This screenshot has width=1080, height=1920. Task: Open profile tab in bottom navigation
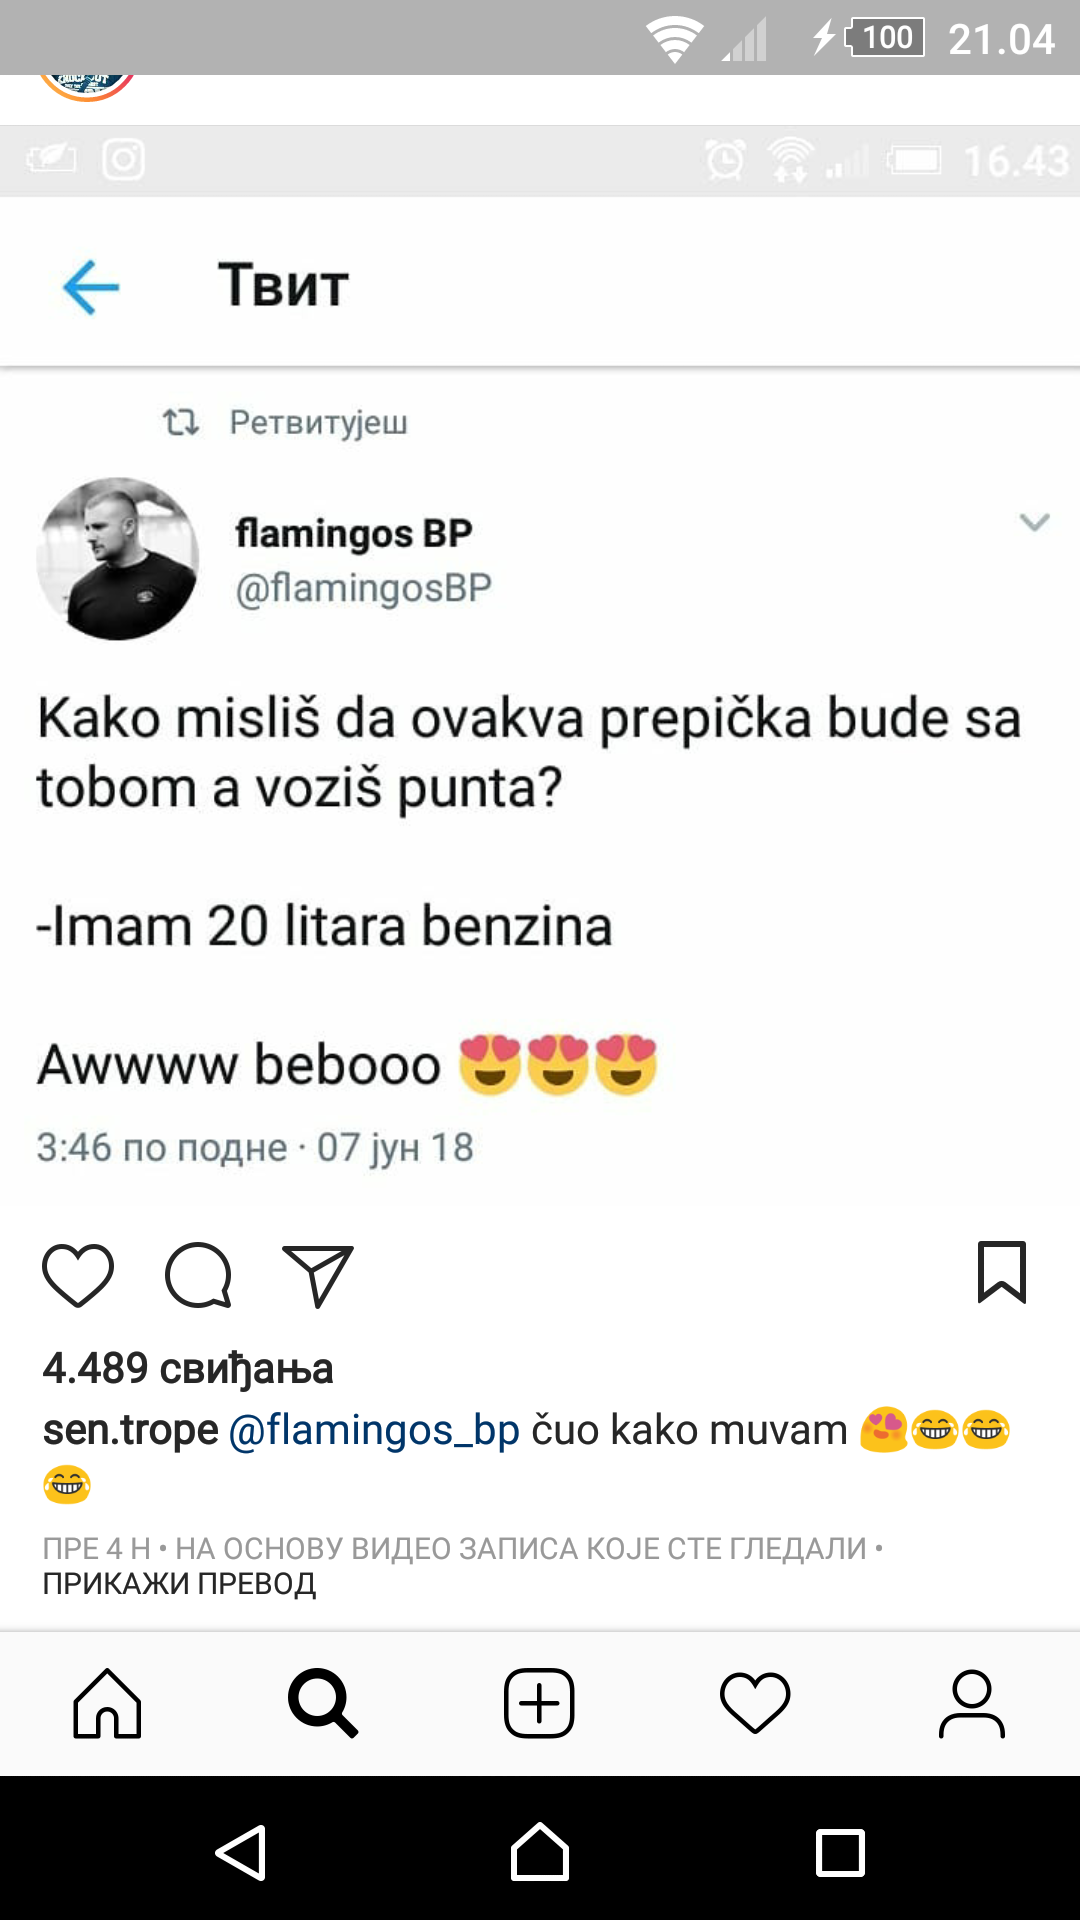971,1703
